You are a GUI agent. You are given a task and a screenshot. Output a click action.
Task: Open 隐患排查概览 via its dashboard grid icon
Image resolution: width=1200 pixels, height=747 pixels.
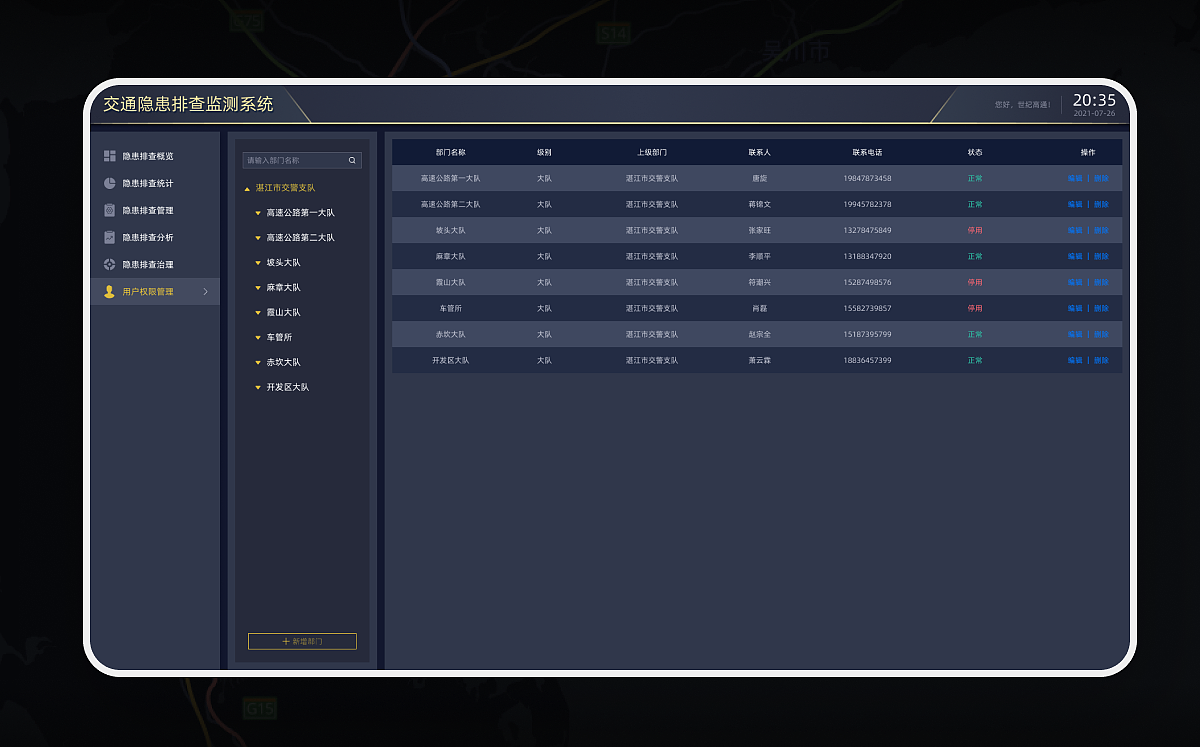(110, 156)
